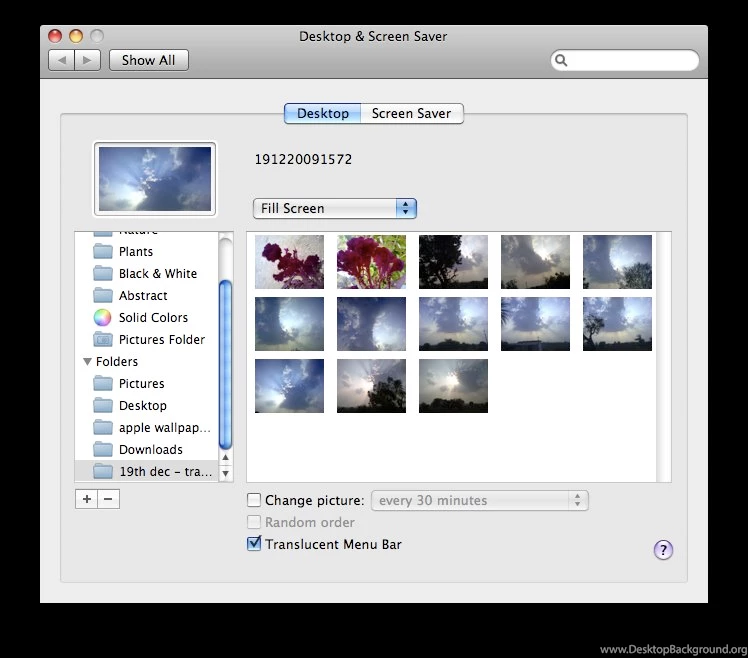748x658 pixels.
Task: Select the Desktop folder in sidebar
Action: point(146,405)
